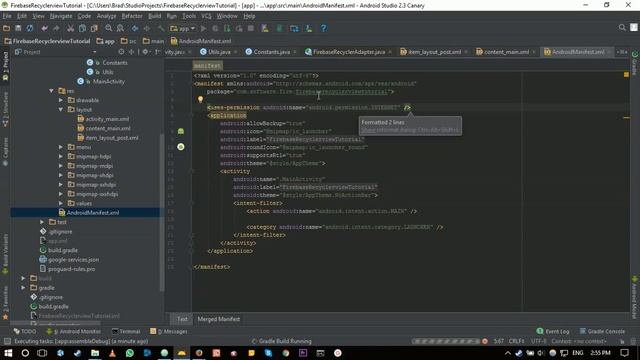Close the AndroidManifest.xml editor tab
The width and height of the screenshot is (640, 360).
click(609, 52)
